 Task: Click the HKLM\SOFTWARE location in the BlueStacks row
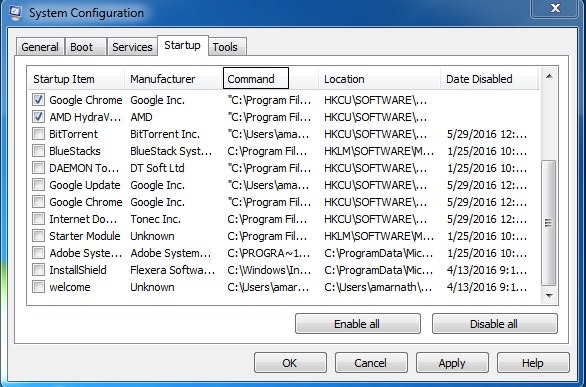[379, 151]
